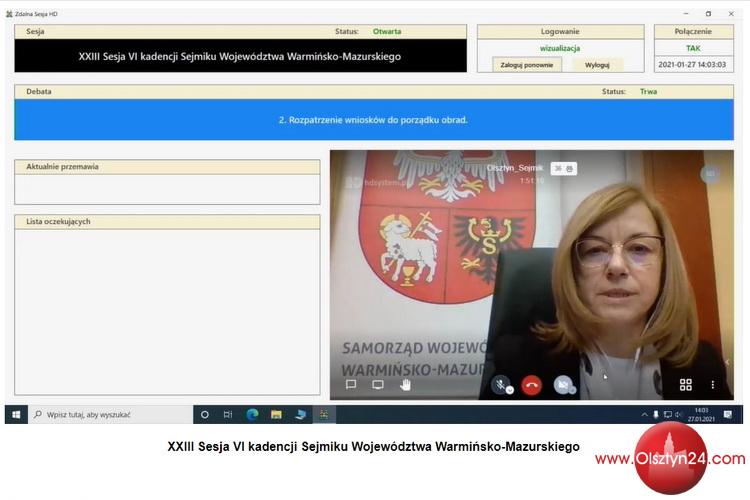Toggle Windows Task View button

(228, 414)
